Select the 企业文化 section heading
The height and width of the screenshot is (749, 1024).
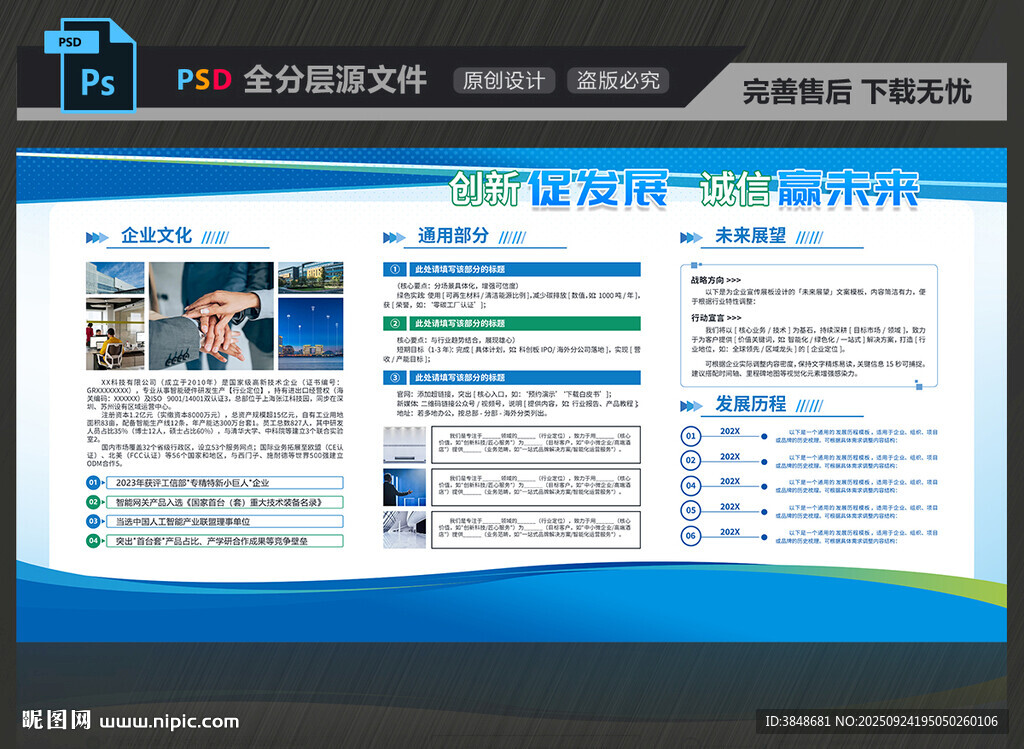[x=157, y=235]
